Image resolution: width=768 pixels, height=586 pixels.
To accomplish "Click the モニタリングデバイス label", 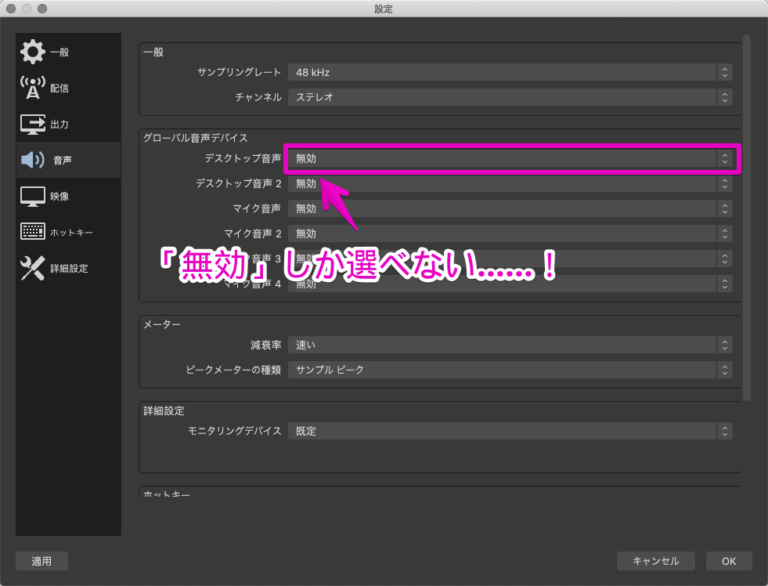I will click(235, 431).
